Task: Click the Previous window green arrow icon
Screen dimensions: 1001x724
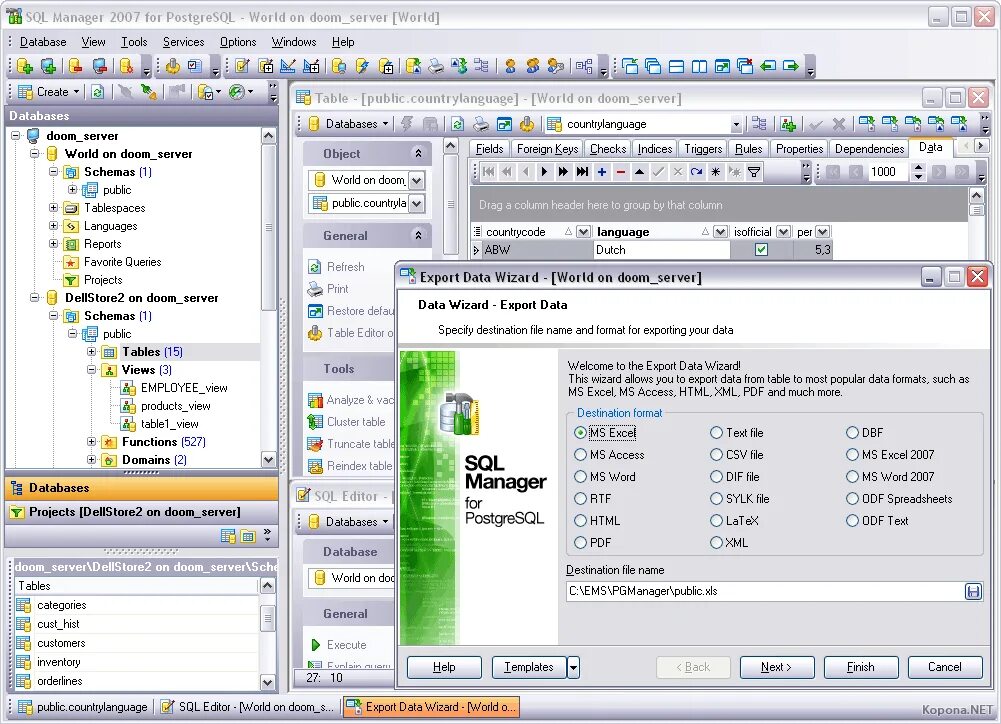Action: point(768,66)
